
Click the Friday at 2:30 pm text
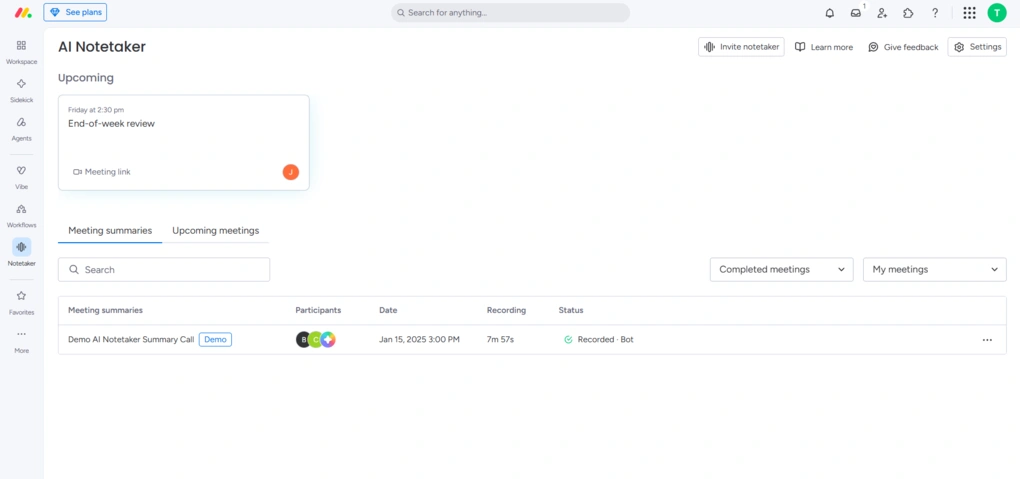(96, 110)
